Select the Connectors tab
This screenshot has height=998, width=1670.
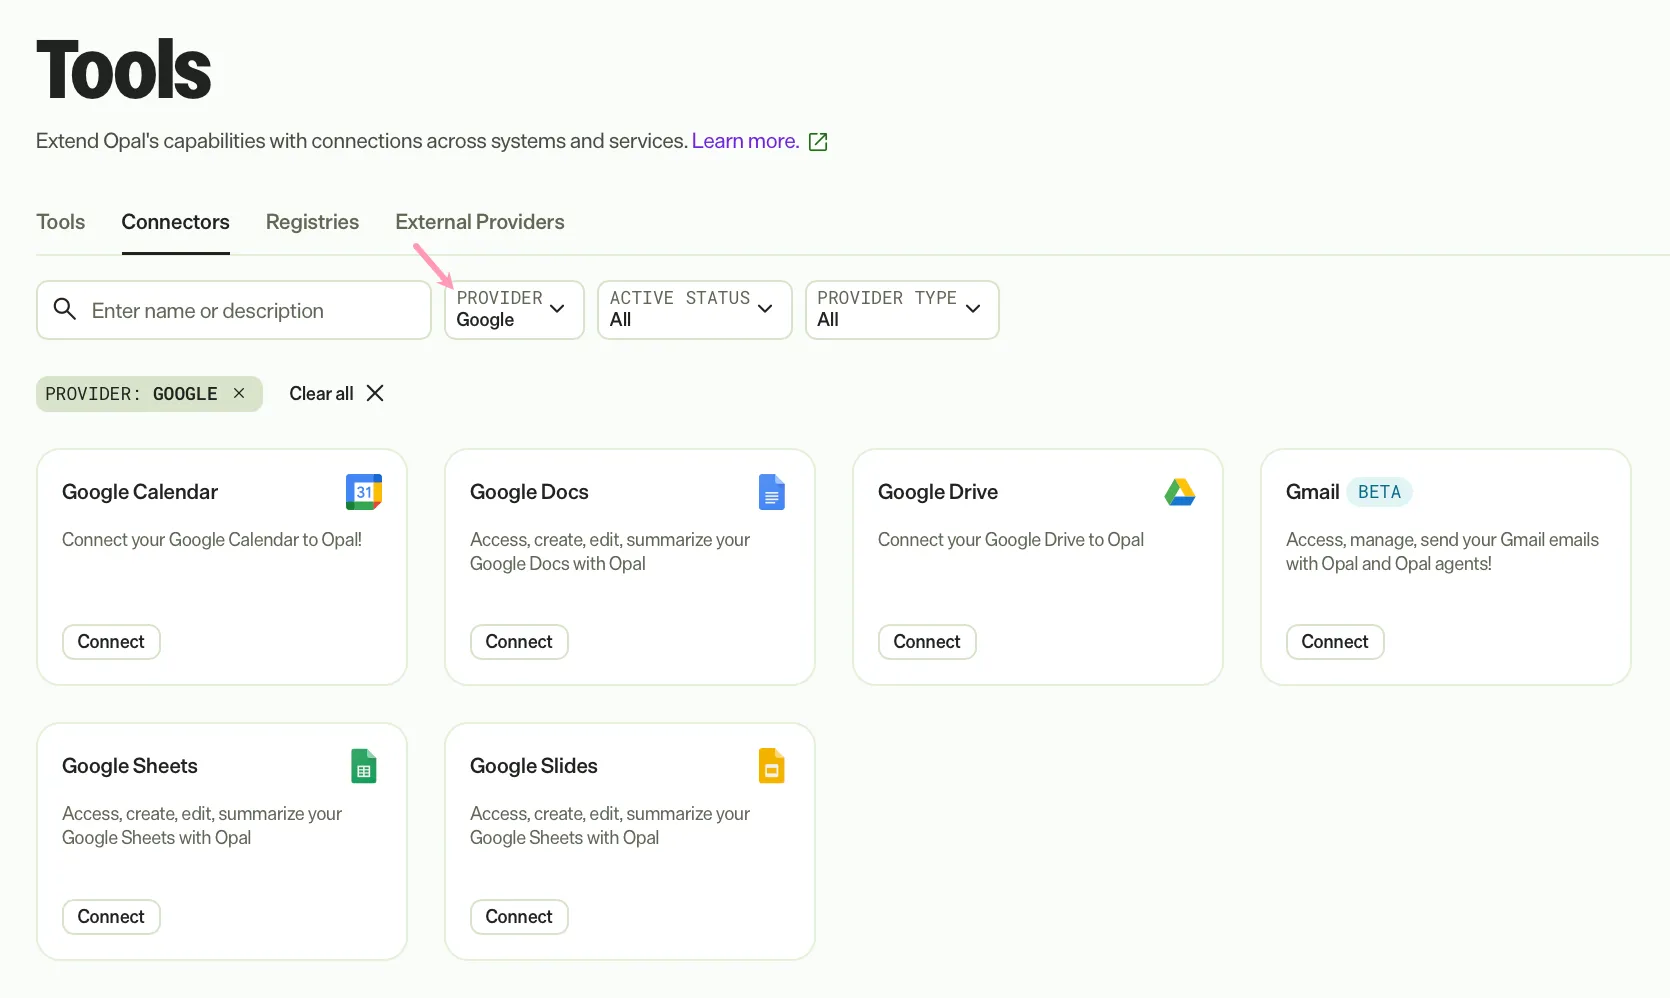(x=176, y=222)
